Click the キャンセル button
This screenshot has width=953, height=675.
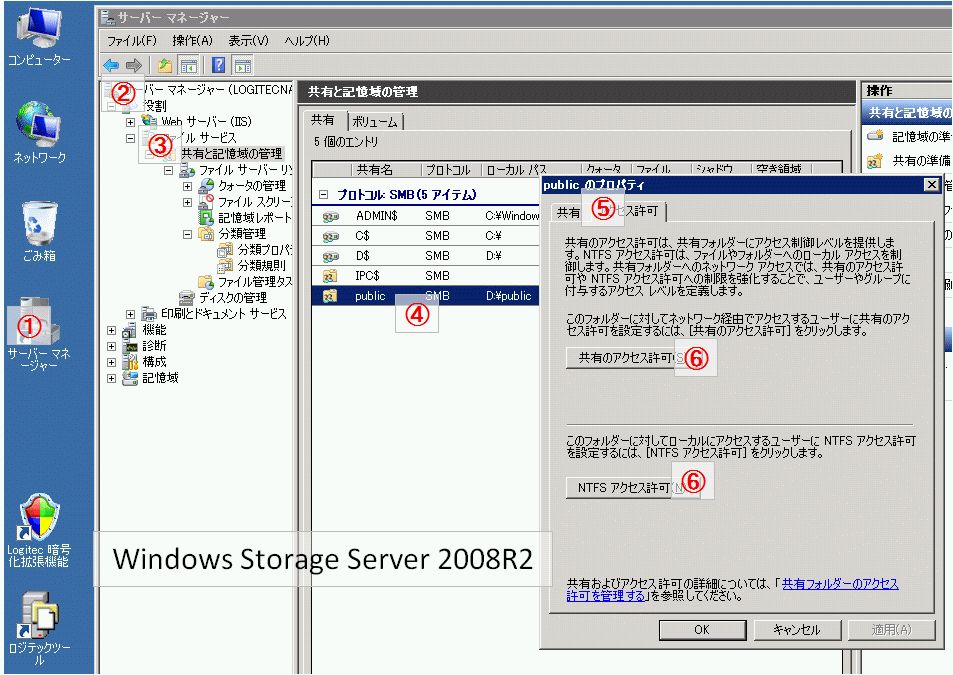click(797, 630)
